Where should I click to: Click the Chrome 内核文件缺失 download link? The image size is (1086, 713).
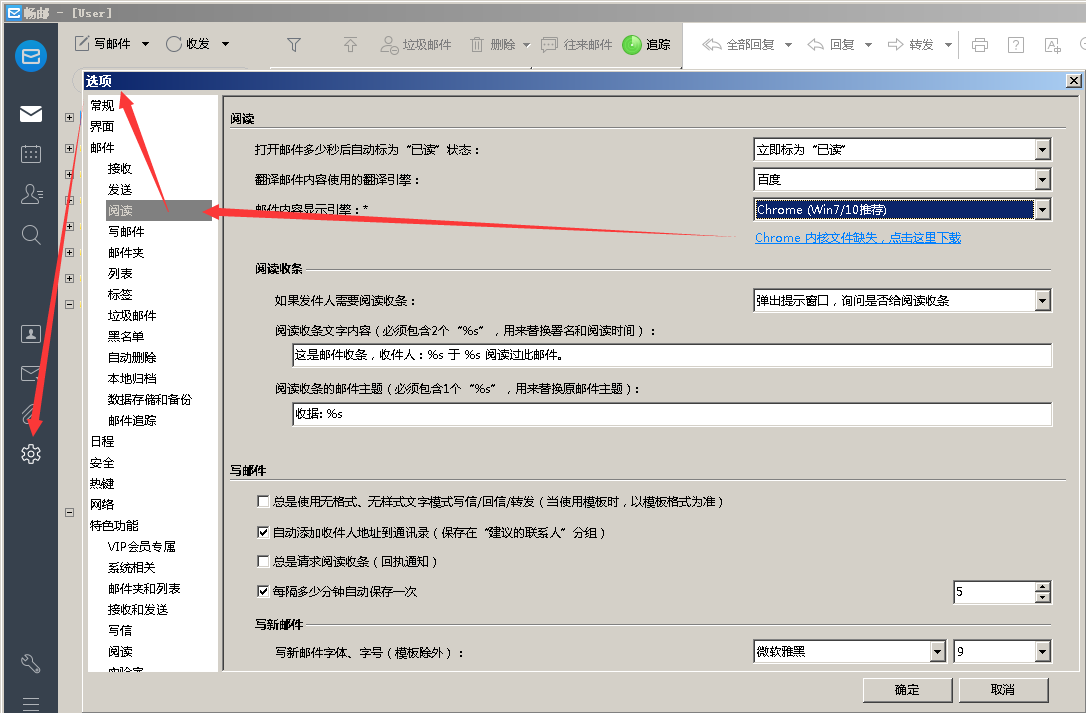point(857,238)
